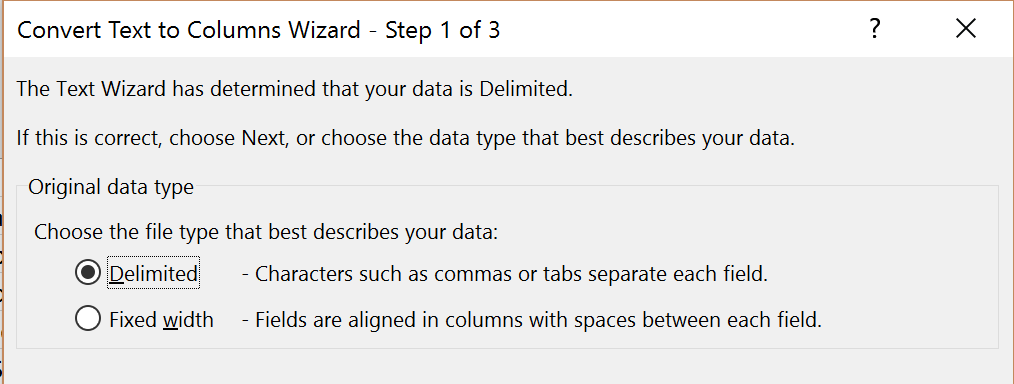This screenshot has height=384, width=1014.
Task: Click the word Delimited in the first sentence
Action: [x=526, y=89]
